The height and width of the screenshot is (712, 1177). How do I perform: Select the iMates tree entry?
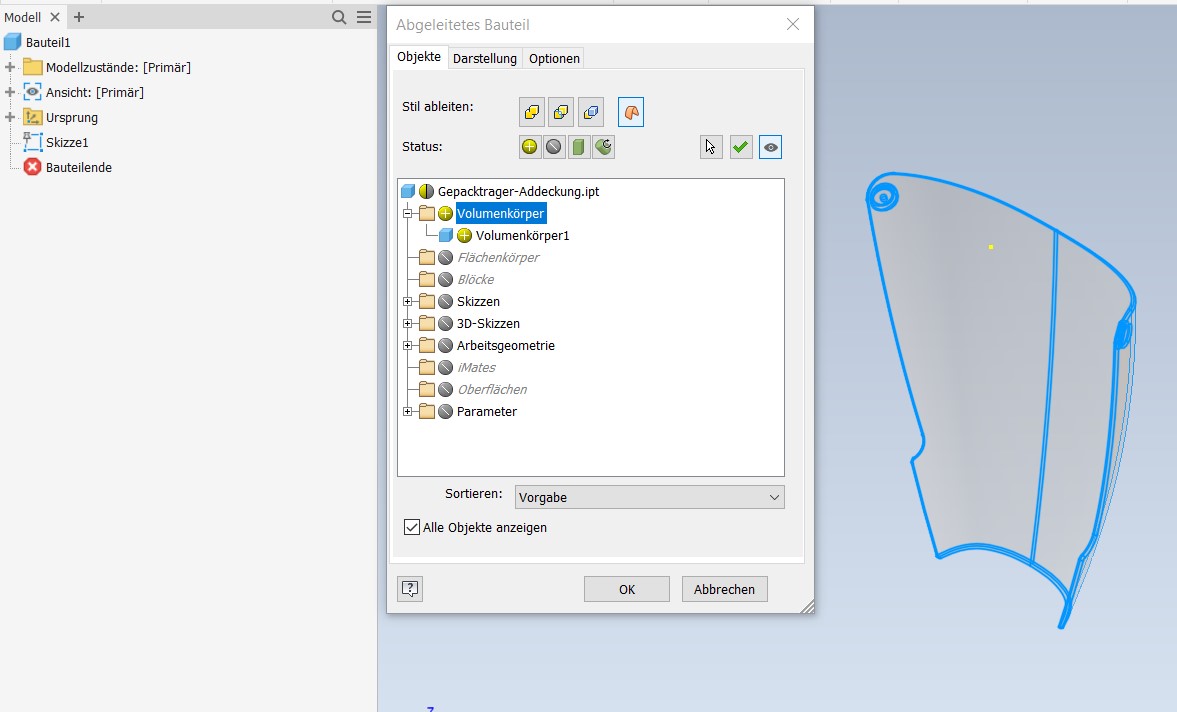(477, 368)
